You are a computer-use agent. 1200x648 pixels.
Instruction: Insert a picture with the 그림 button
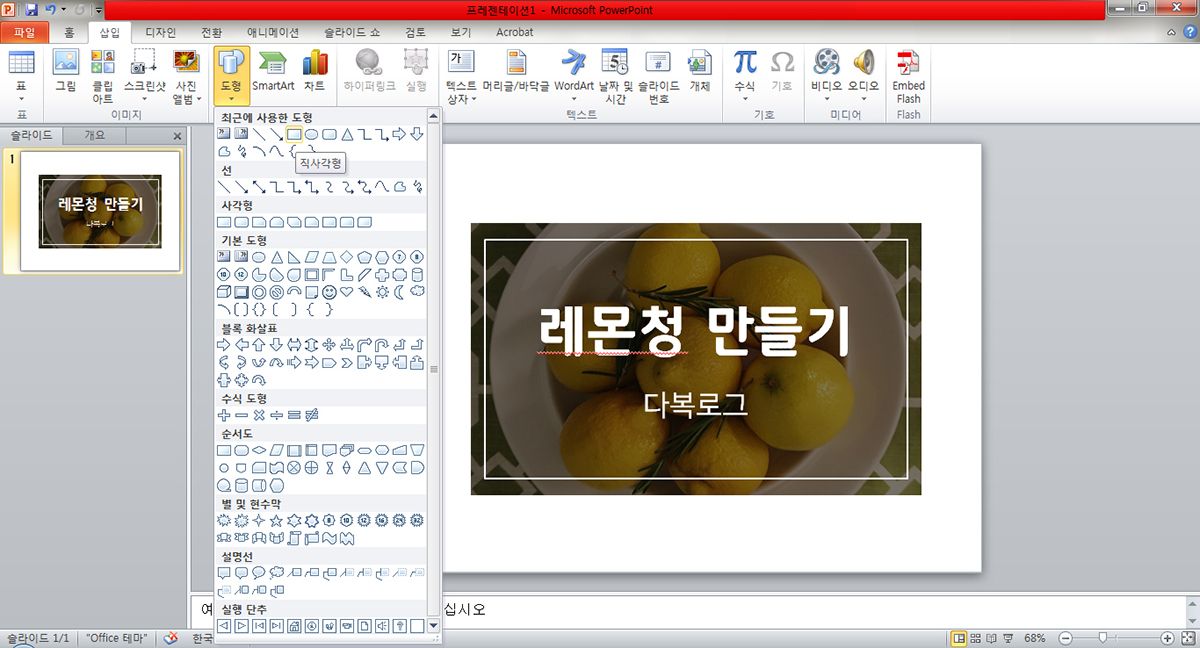click(x=65, y=72)
